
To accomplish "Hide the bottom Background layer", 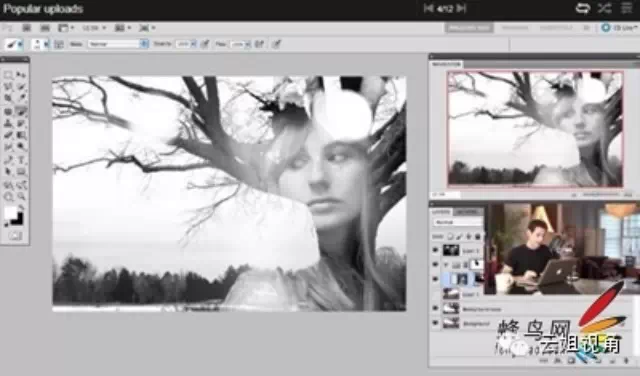I will click(436, 323).
